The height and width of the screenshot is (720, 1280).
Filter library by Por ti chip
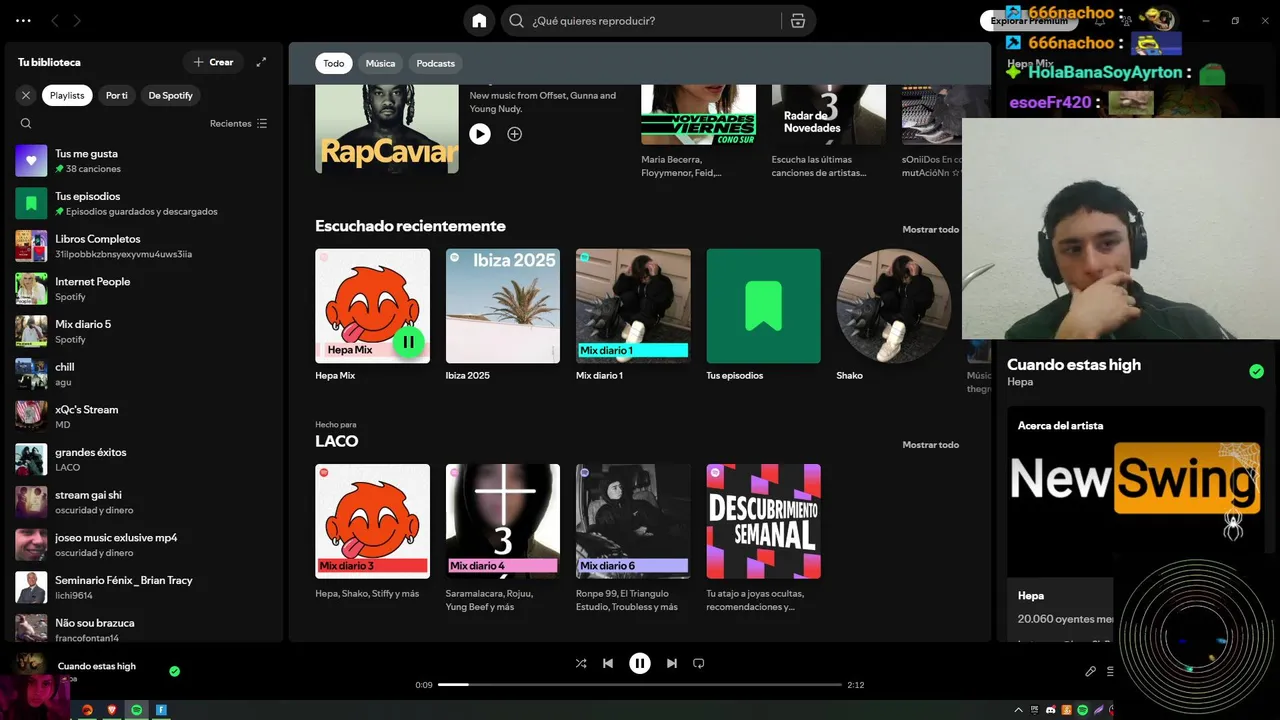point(116,95)
